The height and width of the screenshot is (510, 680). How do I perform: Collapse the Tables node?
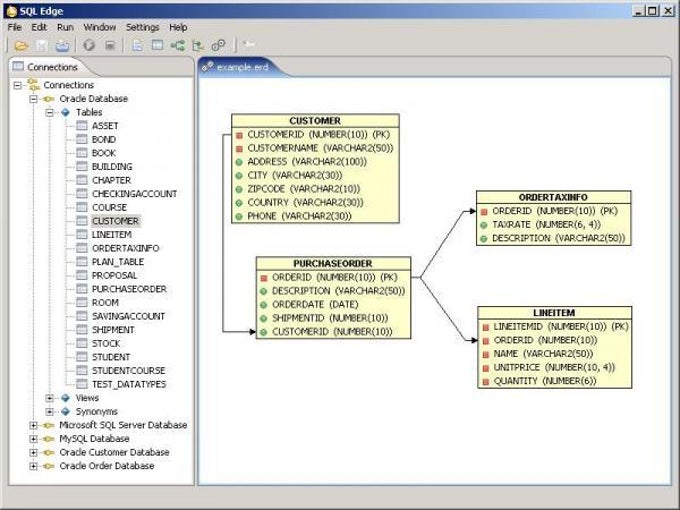coord(50,113)
